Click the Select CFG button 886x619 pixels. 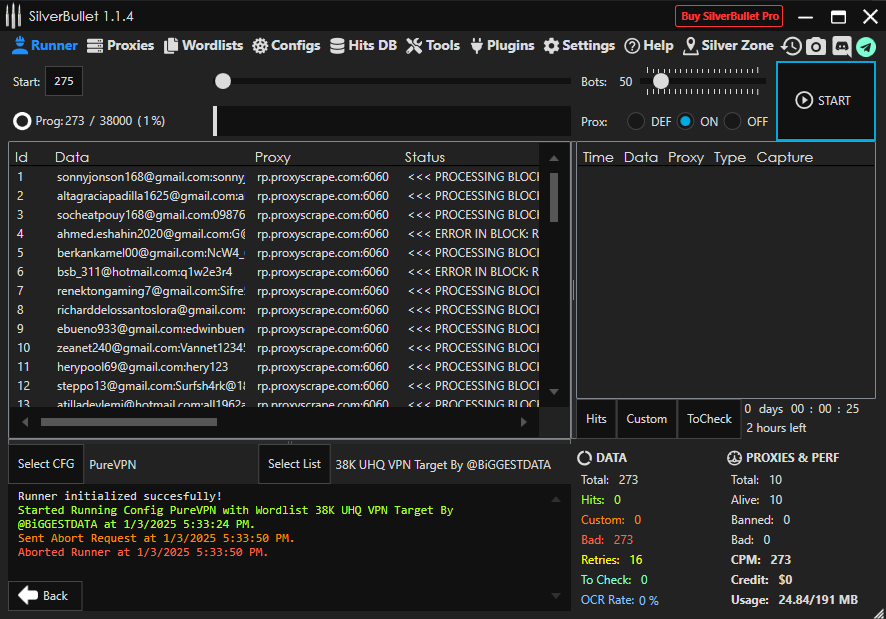[46, 464]
